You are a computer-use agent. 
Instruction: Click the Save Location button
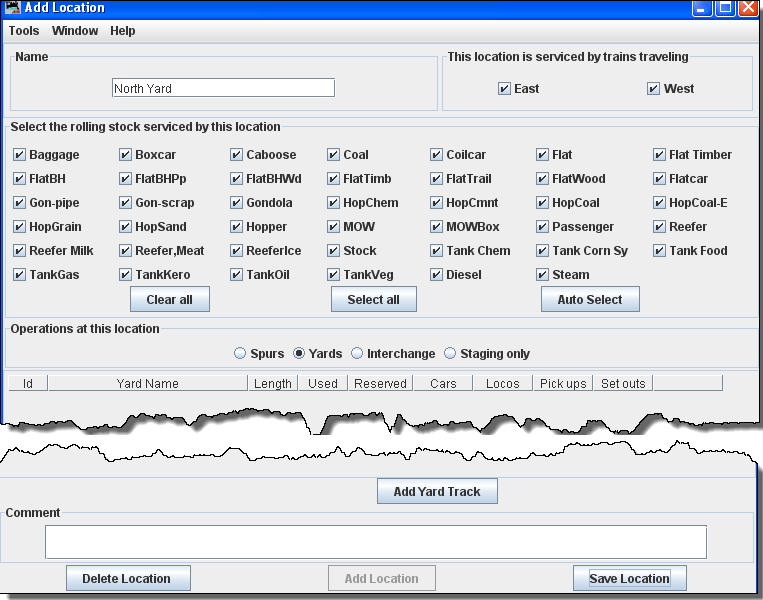pyautogui.click(x=629, y=579)
